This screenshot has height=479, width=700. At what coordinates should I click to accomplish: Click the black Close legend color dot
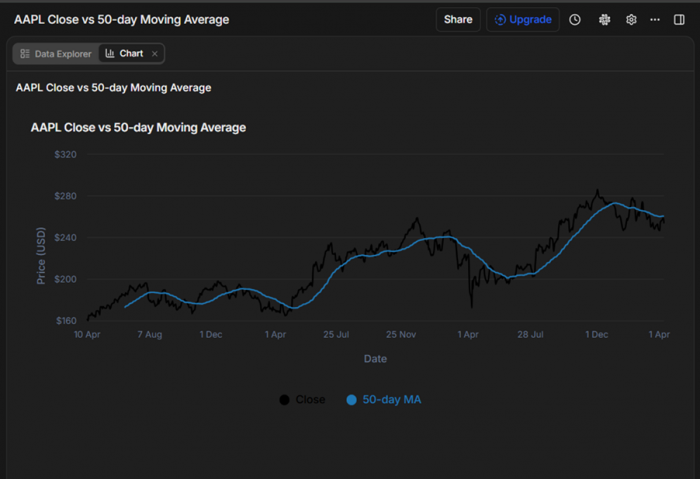click(x=285, y=400)
